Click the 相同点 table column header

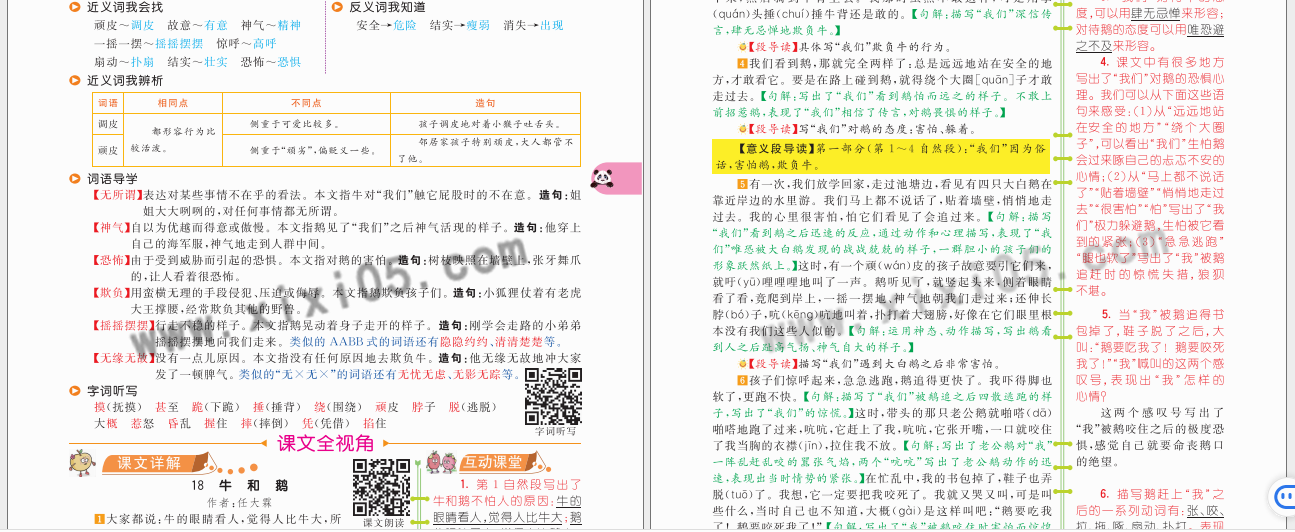[169, 103]
